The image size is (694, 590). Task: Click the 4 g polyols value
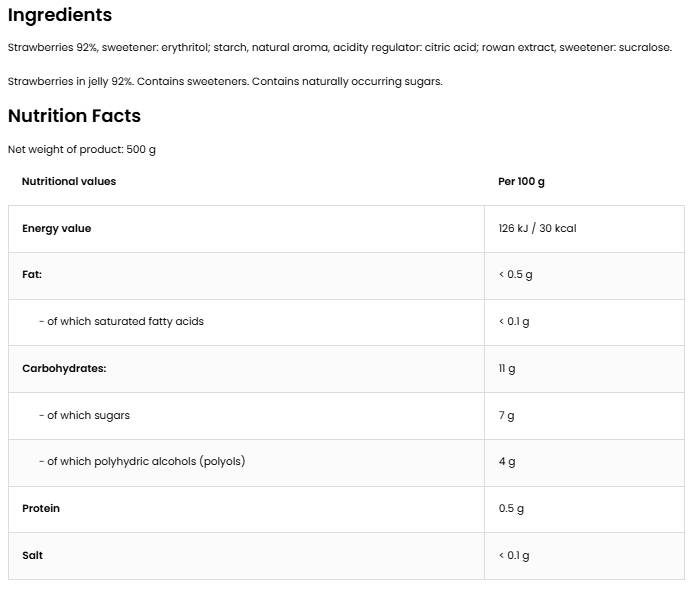tap(507, 461)
